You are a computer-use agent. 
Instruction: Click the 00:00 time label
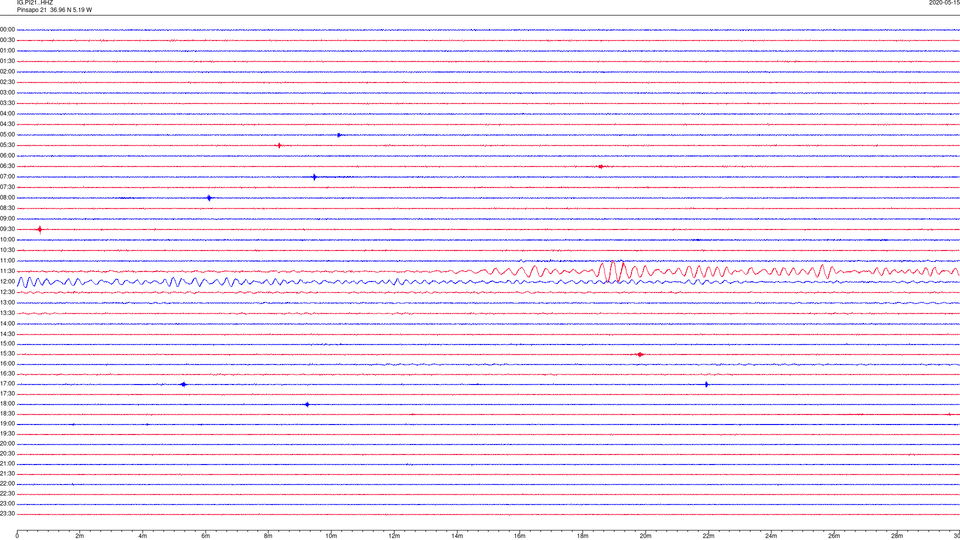click(7, 29)
